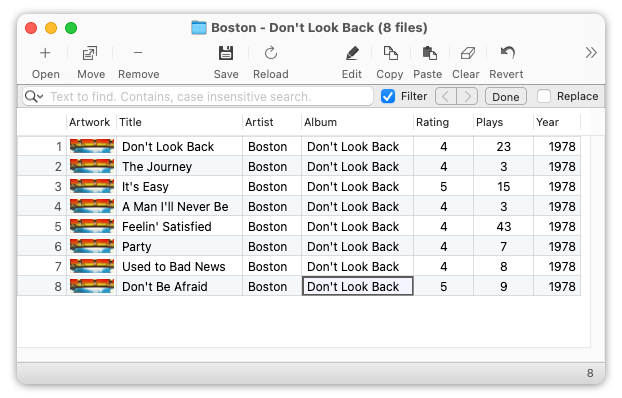Select the Rating cell for Don't Be Afraid
Screen dimensions: 622x398
[x=443, y=286]
